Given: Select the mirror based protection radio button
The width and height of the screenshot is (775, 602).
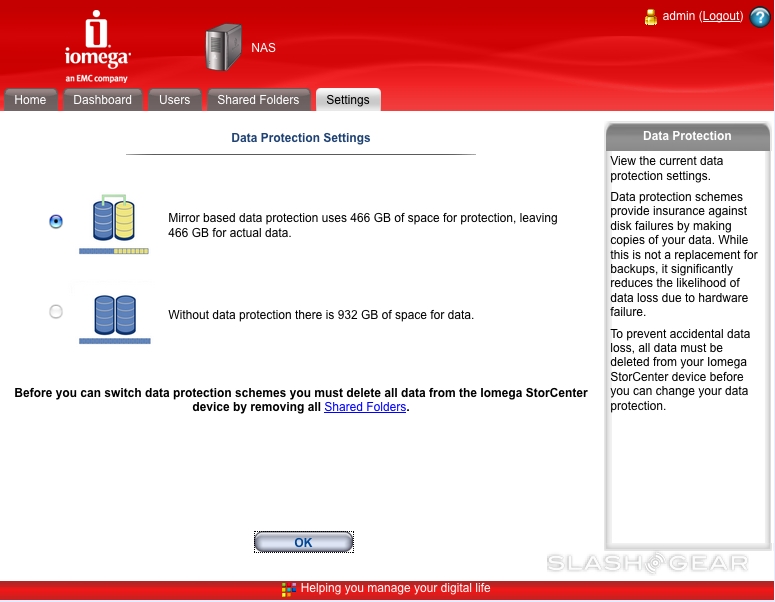Looking at the screenshot, I should [56, 222].
